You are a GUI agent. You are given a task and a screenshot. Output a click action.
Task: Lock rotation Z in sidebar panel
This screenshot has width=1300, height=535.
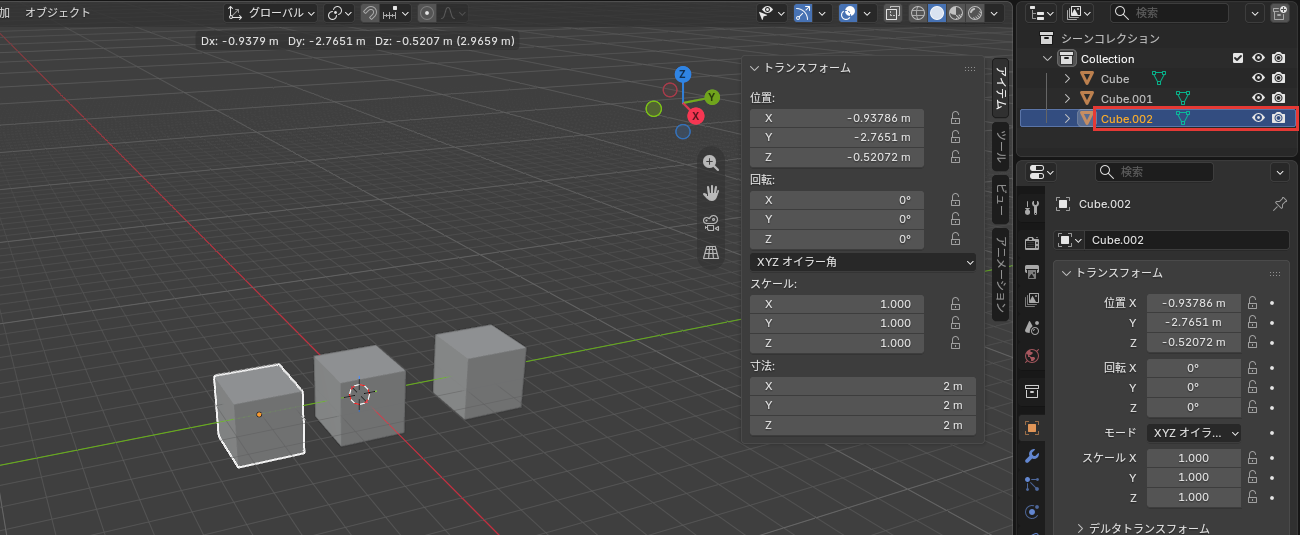pyautogui.click(x=955, y=240)
